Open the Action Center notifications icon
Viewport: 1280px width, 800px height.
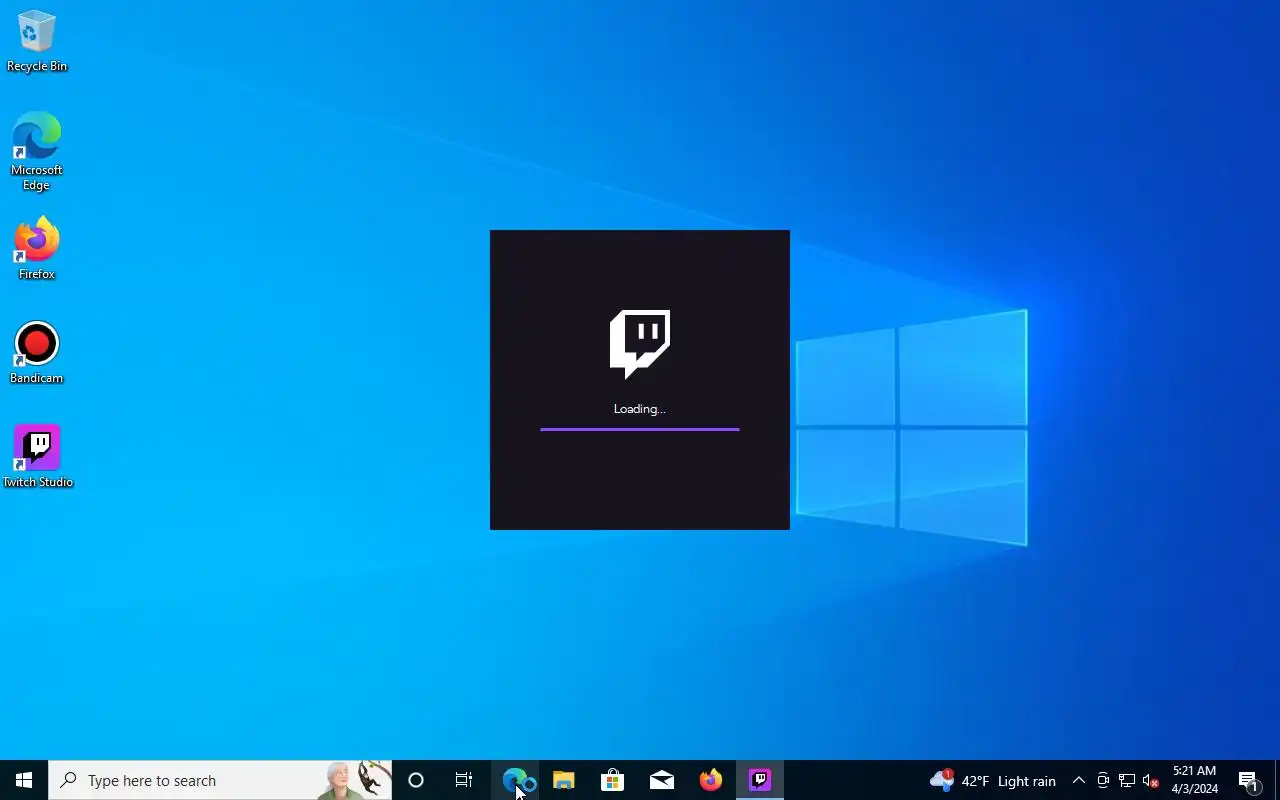click(x=1248, y=780)
